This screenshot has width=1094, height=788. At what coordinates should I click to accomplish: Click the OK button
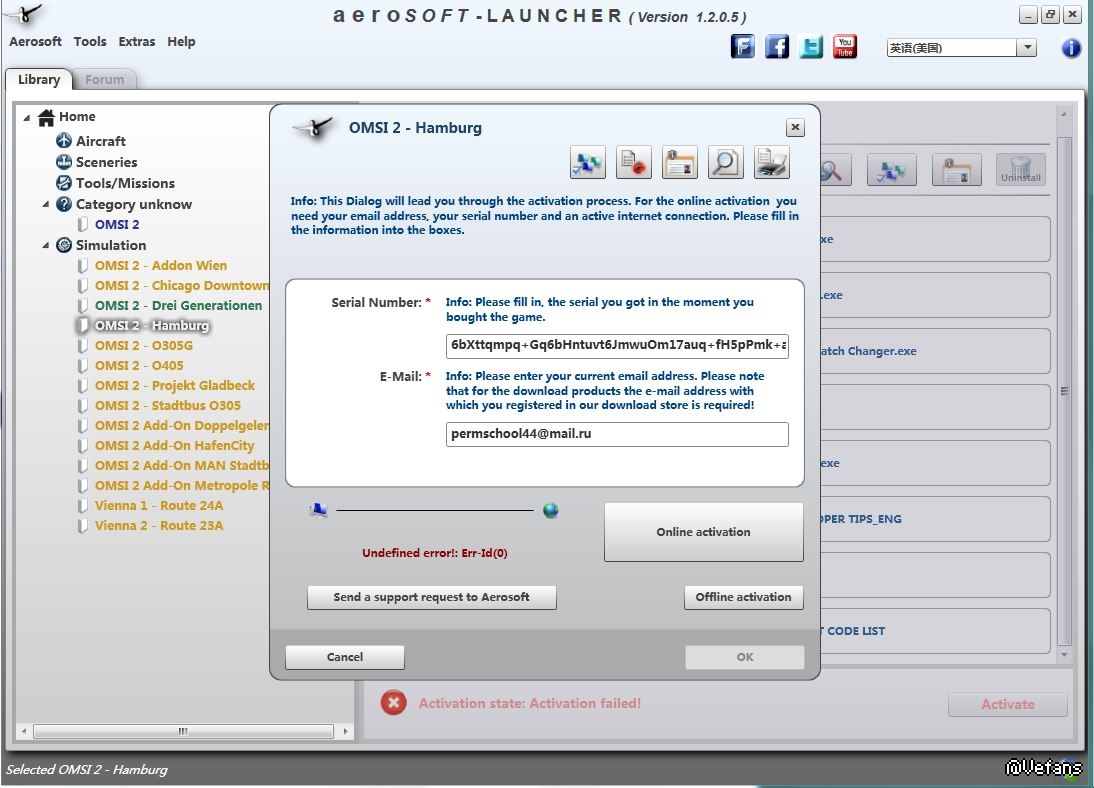tap(744, 657)
